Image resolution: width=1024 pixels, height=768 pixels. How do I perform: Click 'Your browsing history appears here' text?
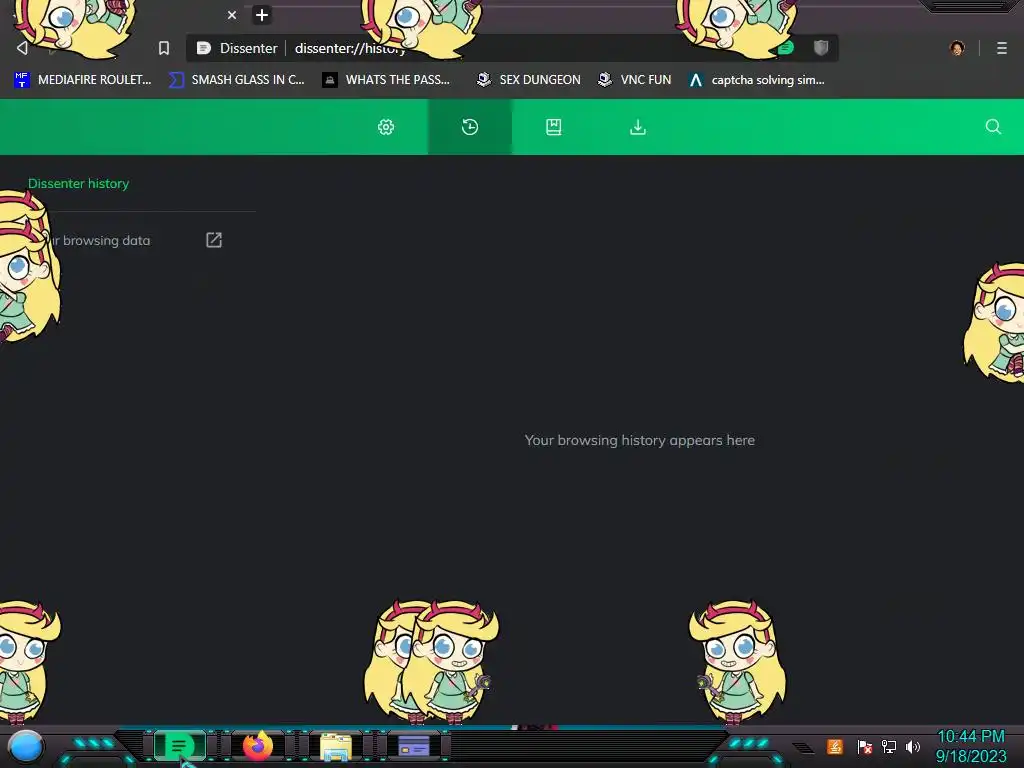[x=639, y=440]
